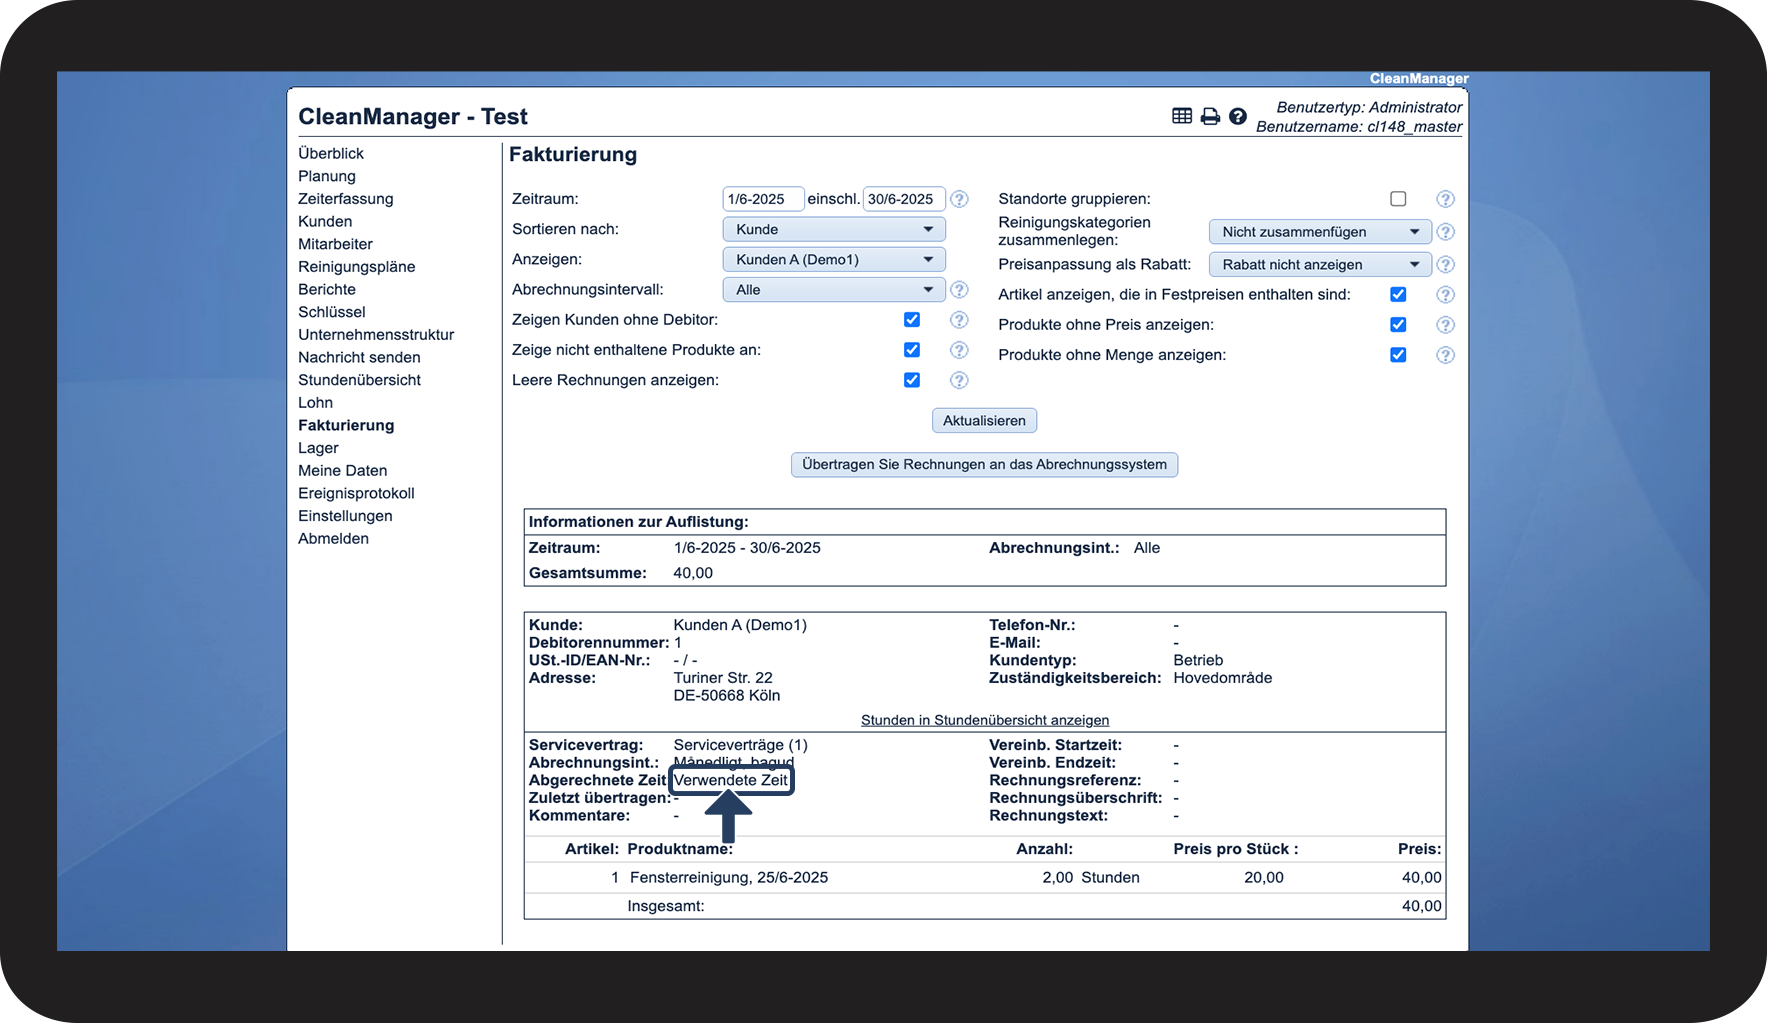Disable Produkte ohne Preis anzeigen checkbox
This screenshot has width=1767, height=1023.
[x=1398, y=325]
